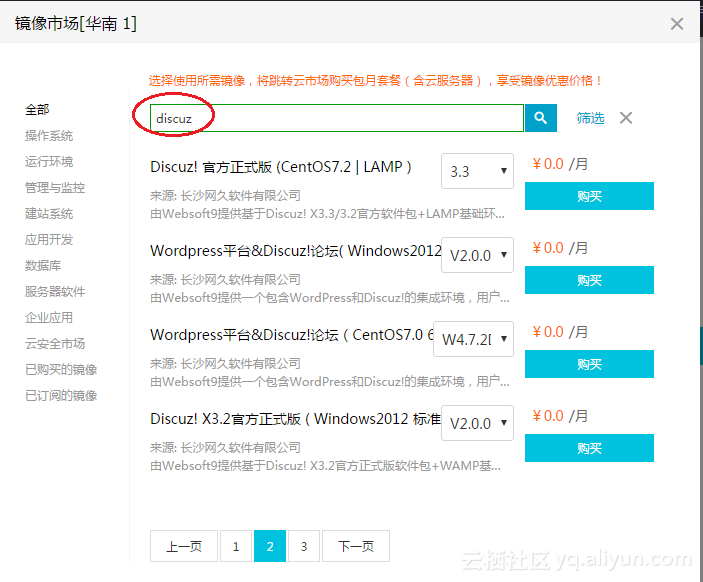Close the 镜像市场 dialog
The image size is (703, 582).
pyautogui.click(x=677, y=24)
